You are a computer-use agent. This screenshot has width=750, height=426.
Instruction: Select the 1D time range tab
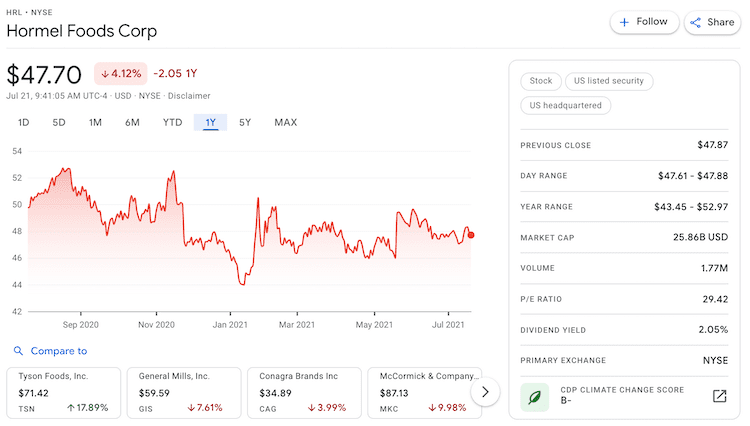(23, 122)
